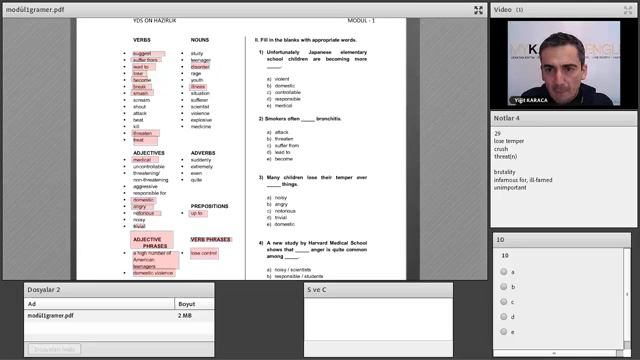Click the NOUNS heading in the document
The width and height of the screenshot is (640, 360).
tap(200, 40)
